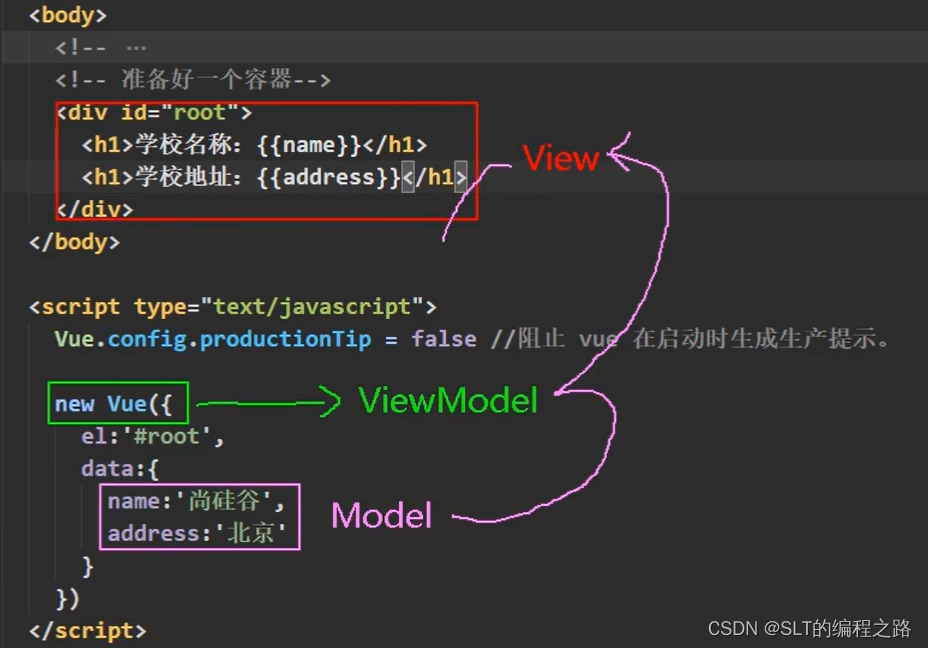
Task: Select the comment 准备好一个容器
Action: [x=206, y=79]
